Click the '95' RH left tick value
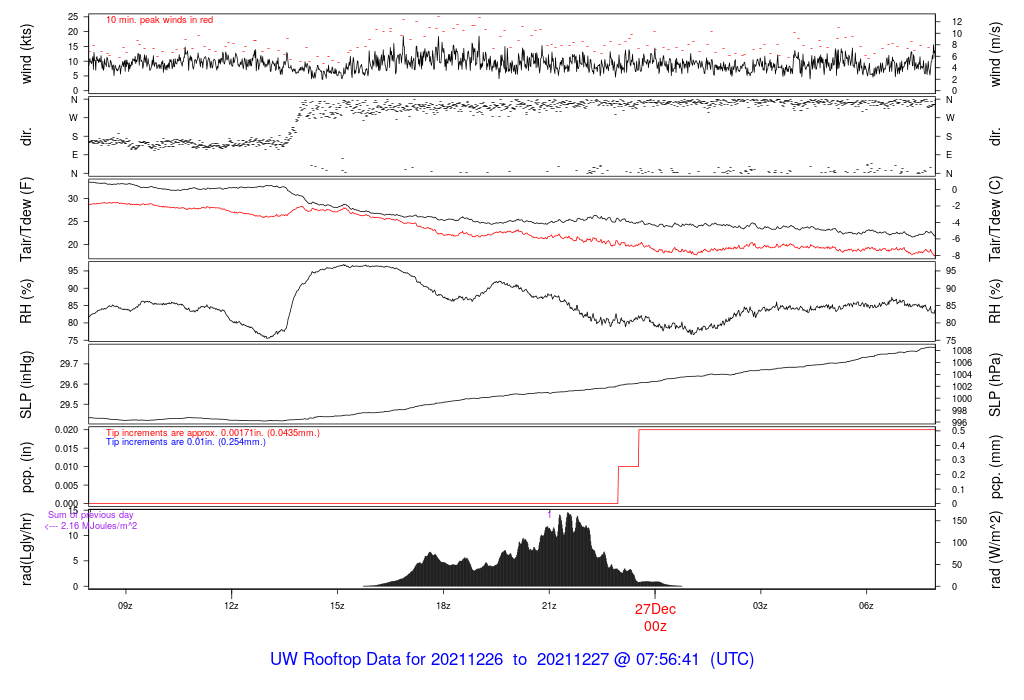1024x700 pixels. coord(73,270)
